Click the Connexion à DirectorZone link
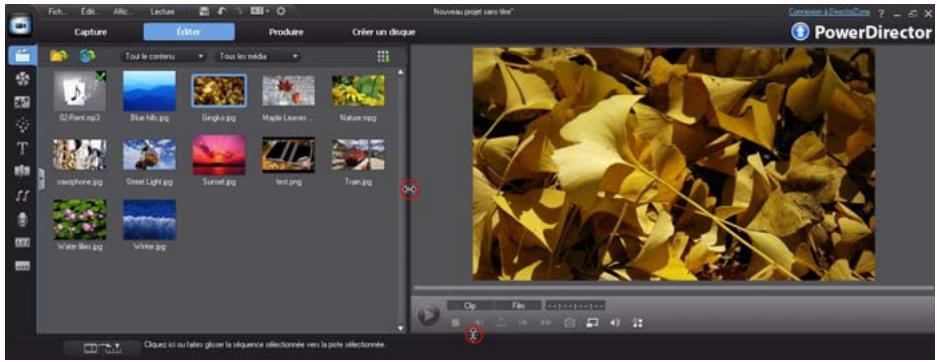The image size is (937, 362). 830,12
